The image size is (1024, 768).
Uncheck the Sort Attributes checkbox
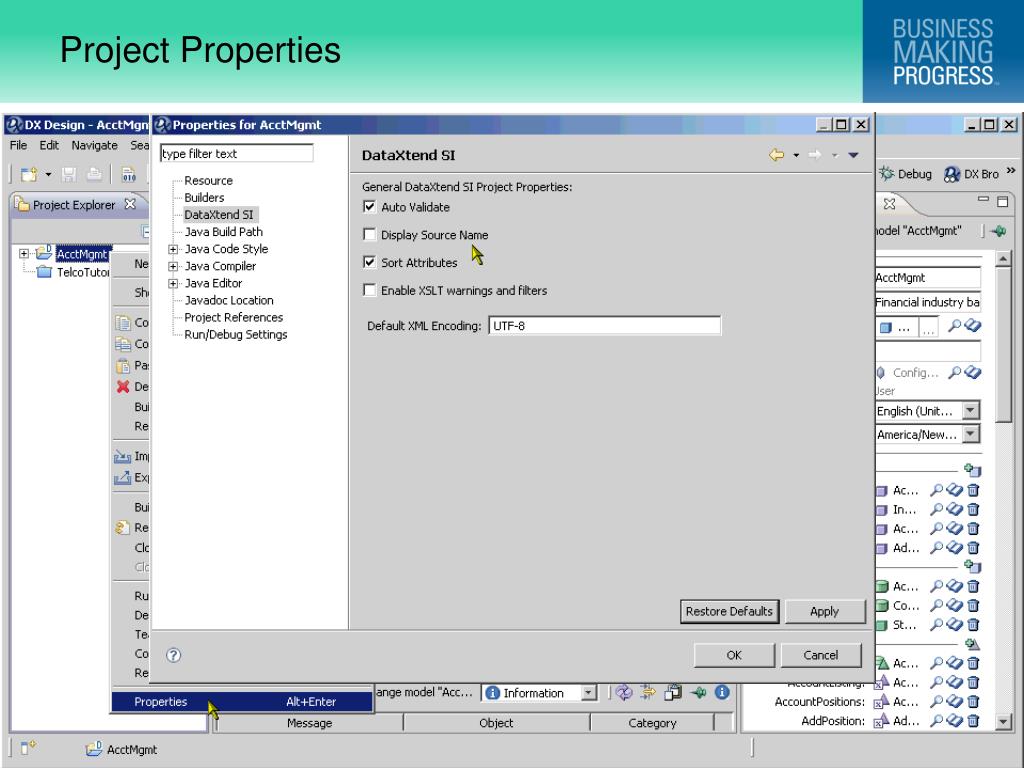click(370, 263)
